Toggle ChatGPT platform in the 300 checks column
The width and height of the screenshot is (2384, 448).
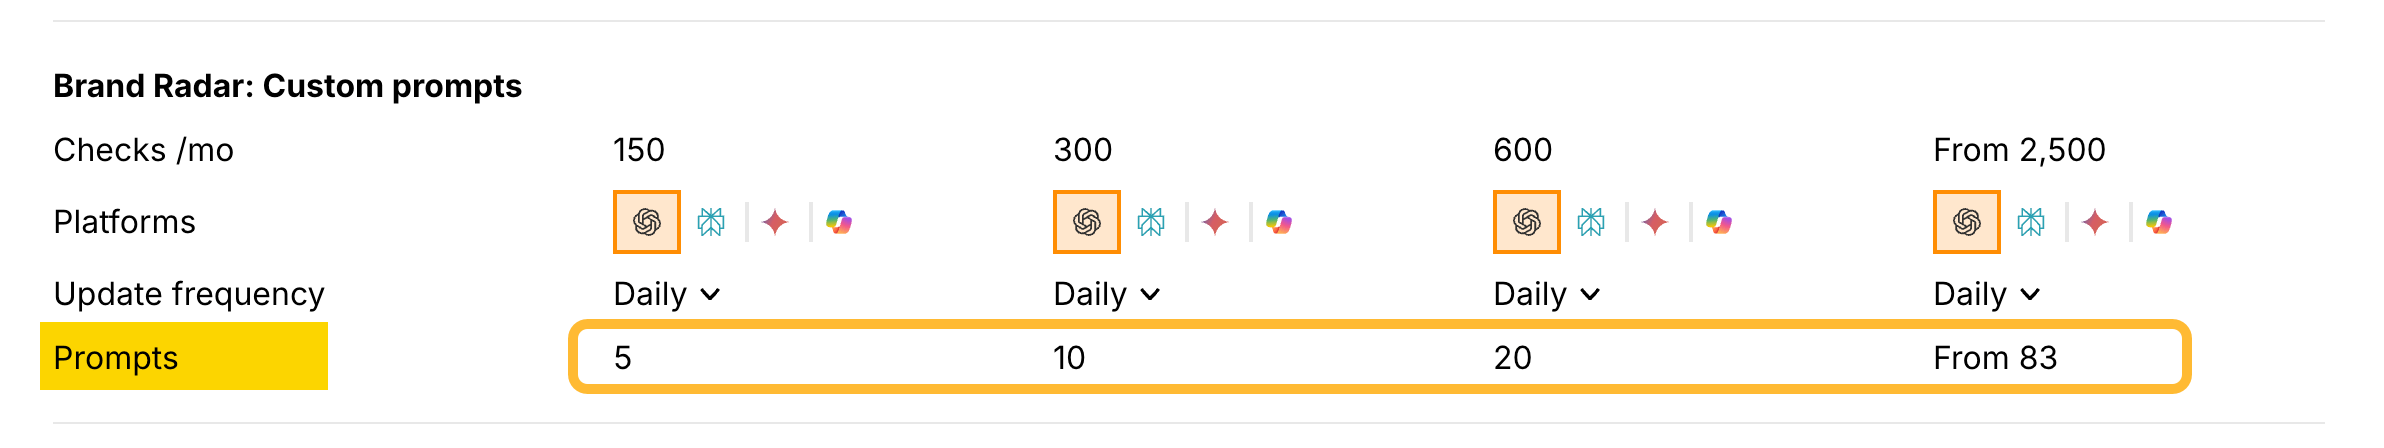coord(1087,222)
